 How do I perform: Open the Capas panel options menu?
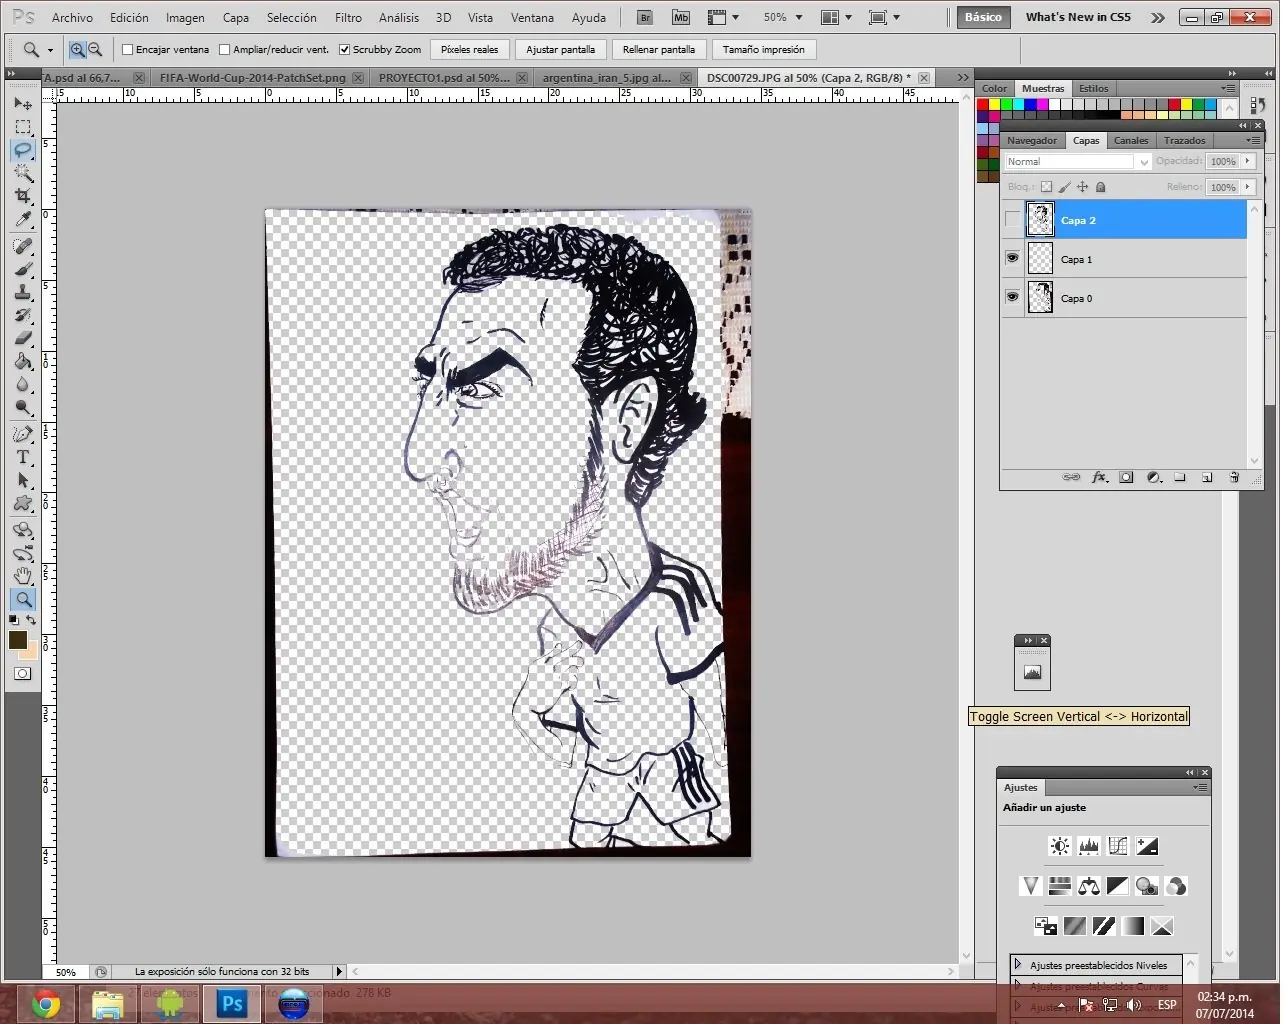[x=1254, y=141]
